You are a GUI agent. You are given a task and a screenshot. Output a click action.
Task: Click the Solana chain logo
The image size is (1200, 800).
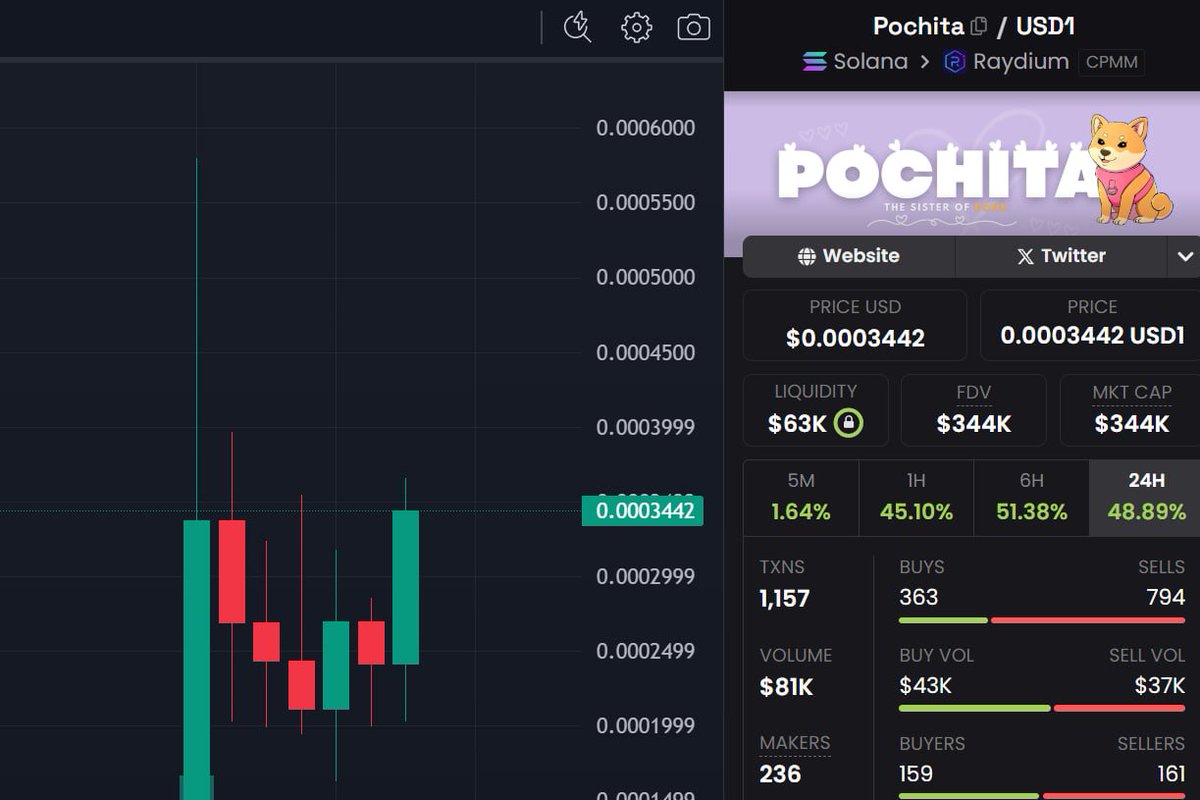[815, 62]
